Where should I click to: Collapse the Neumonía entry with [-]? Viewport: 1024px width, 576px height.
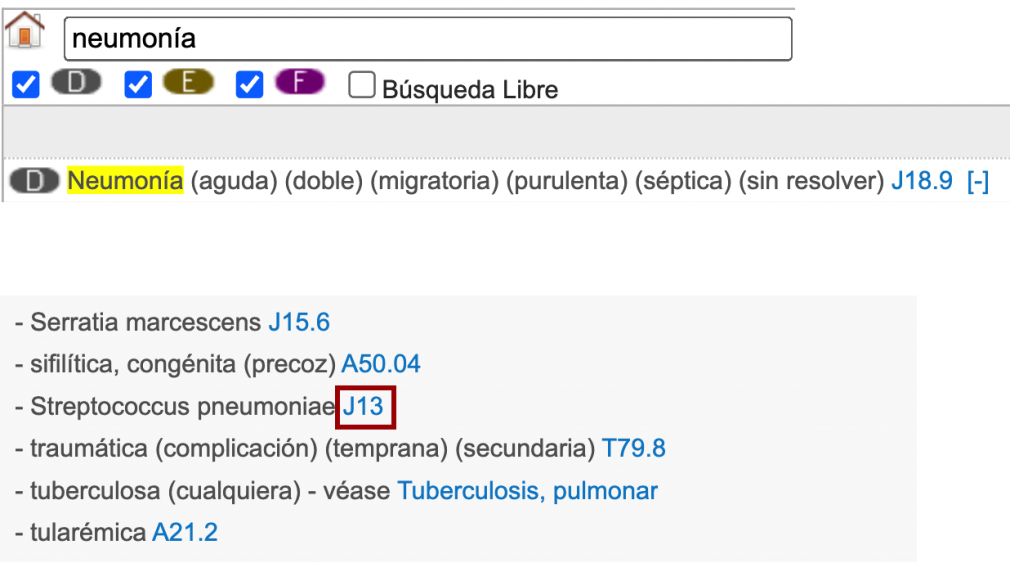[x=978, y=183]
